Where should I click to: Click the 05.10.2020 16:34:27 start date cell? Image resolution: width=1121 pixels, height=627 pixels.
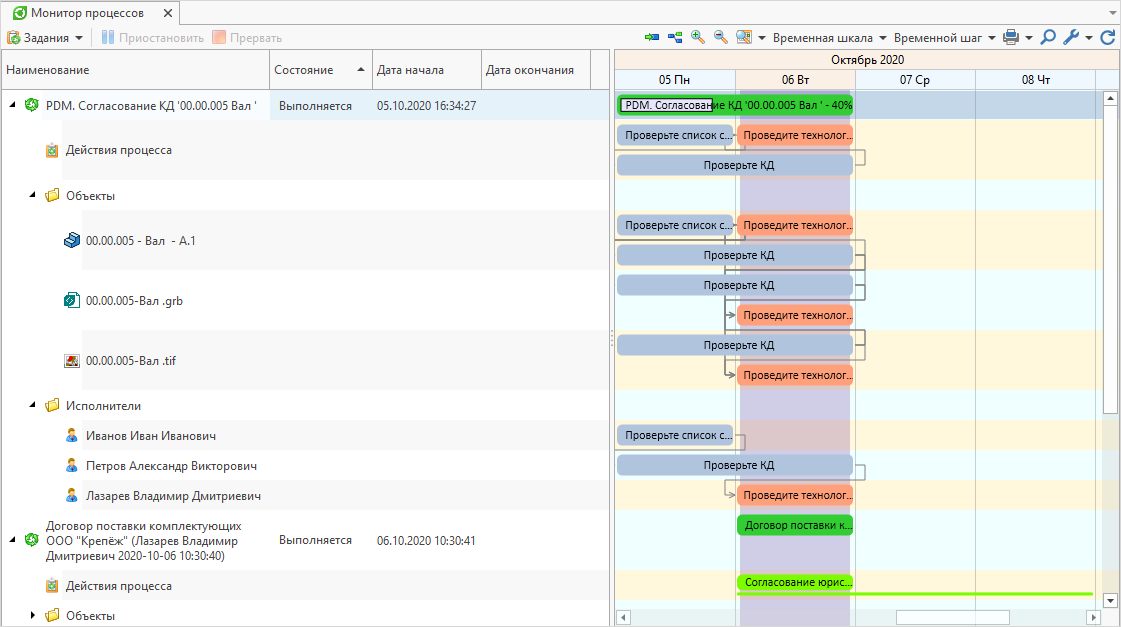pos(427,106)
